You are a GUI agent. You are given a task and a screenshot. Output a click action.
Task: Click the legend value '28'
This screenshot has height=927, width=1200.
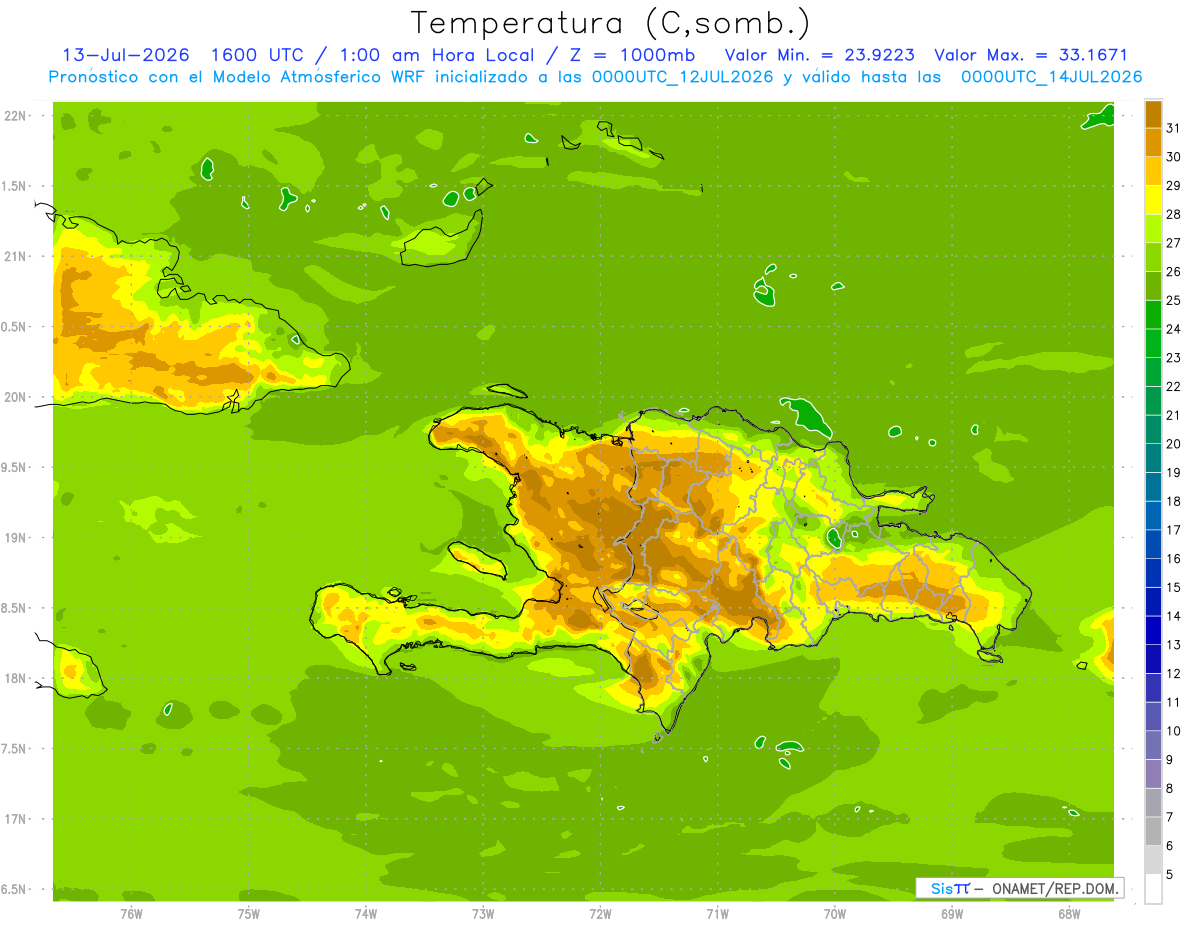click(x=1174, y=214)
